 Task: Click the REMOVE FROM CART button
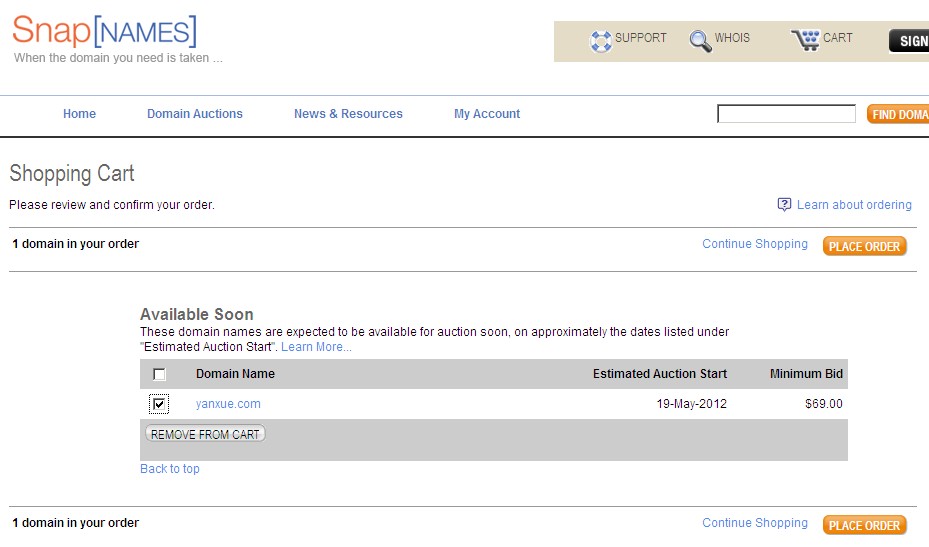[205, 434]
